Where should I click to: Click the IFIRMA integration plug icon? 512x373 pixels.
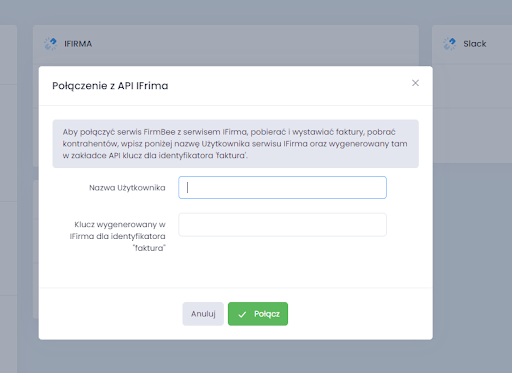tap(51, 44)
